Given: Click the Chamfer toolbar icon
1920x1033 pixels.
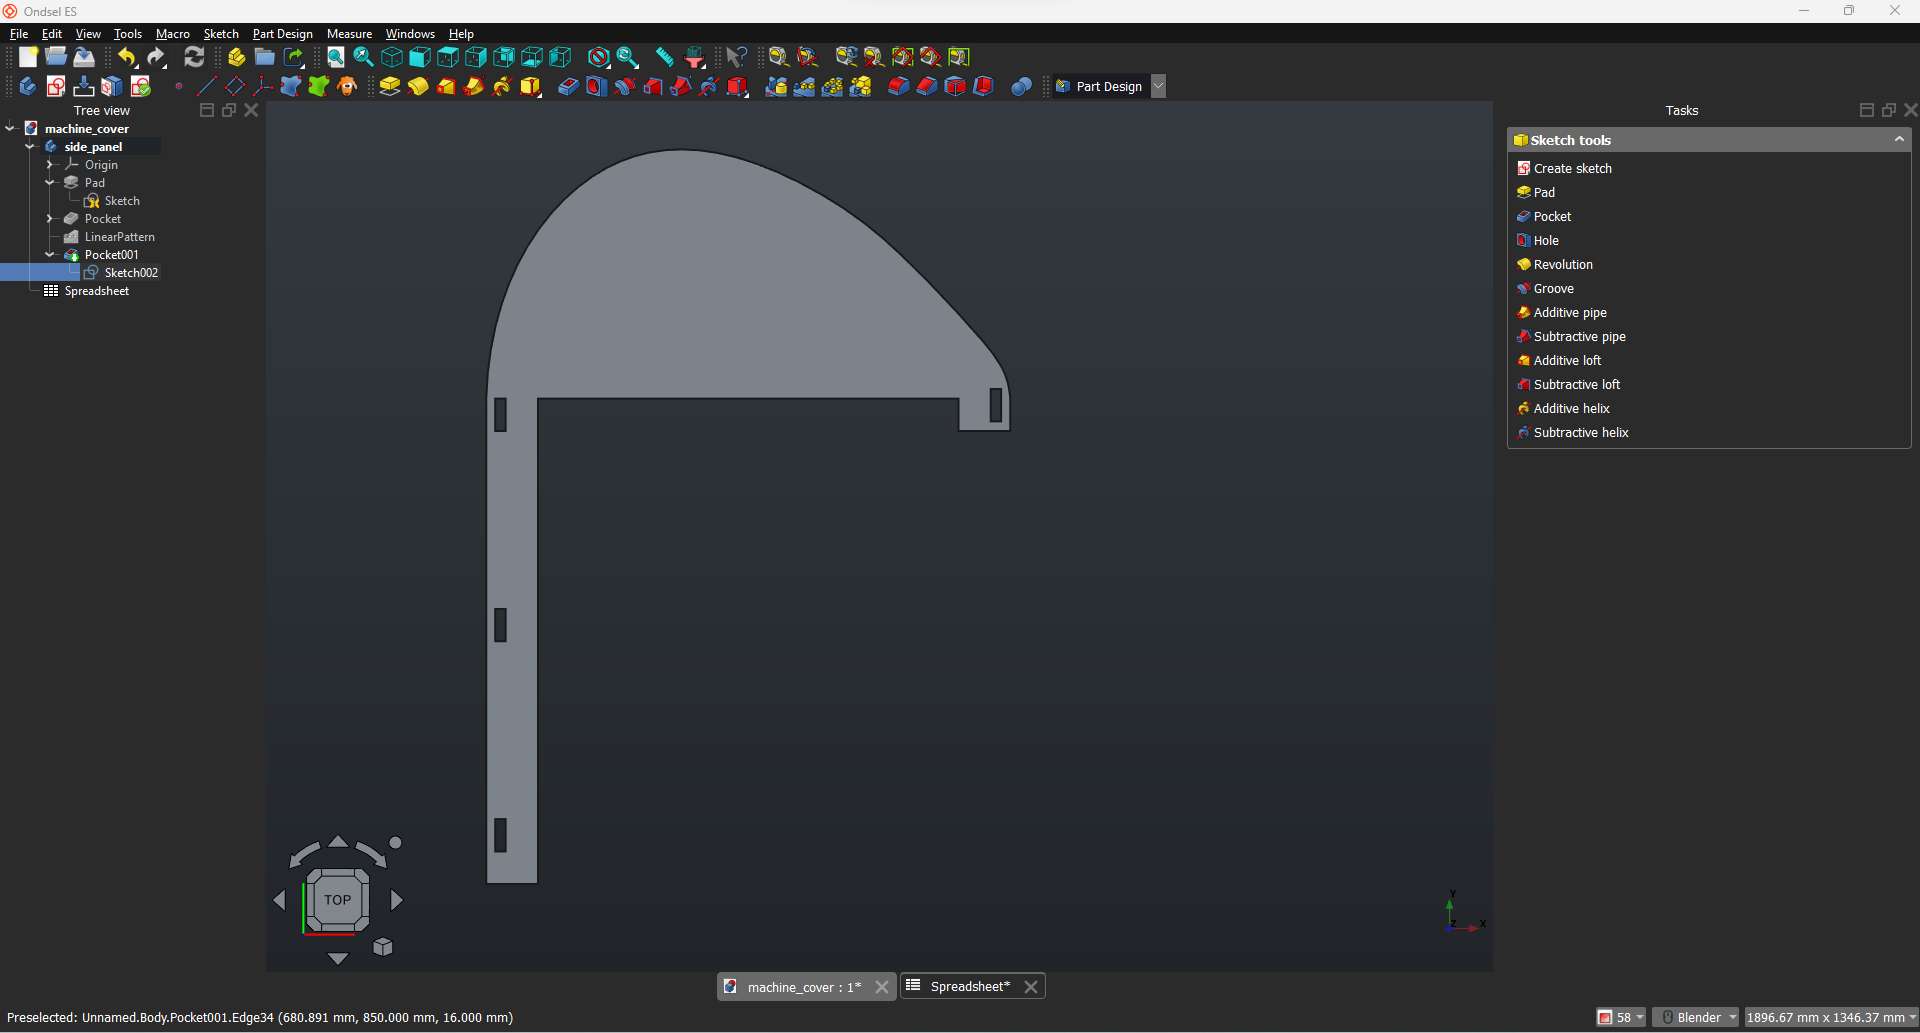Looking at the screenshot, I should [927, 87].
